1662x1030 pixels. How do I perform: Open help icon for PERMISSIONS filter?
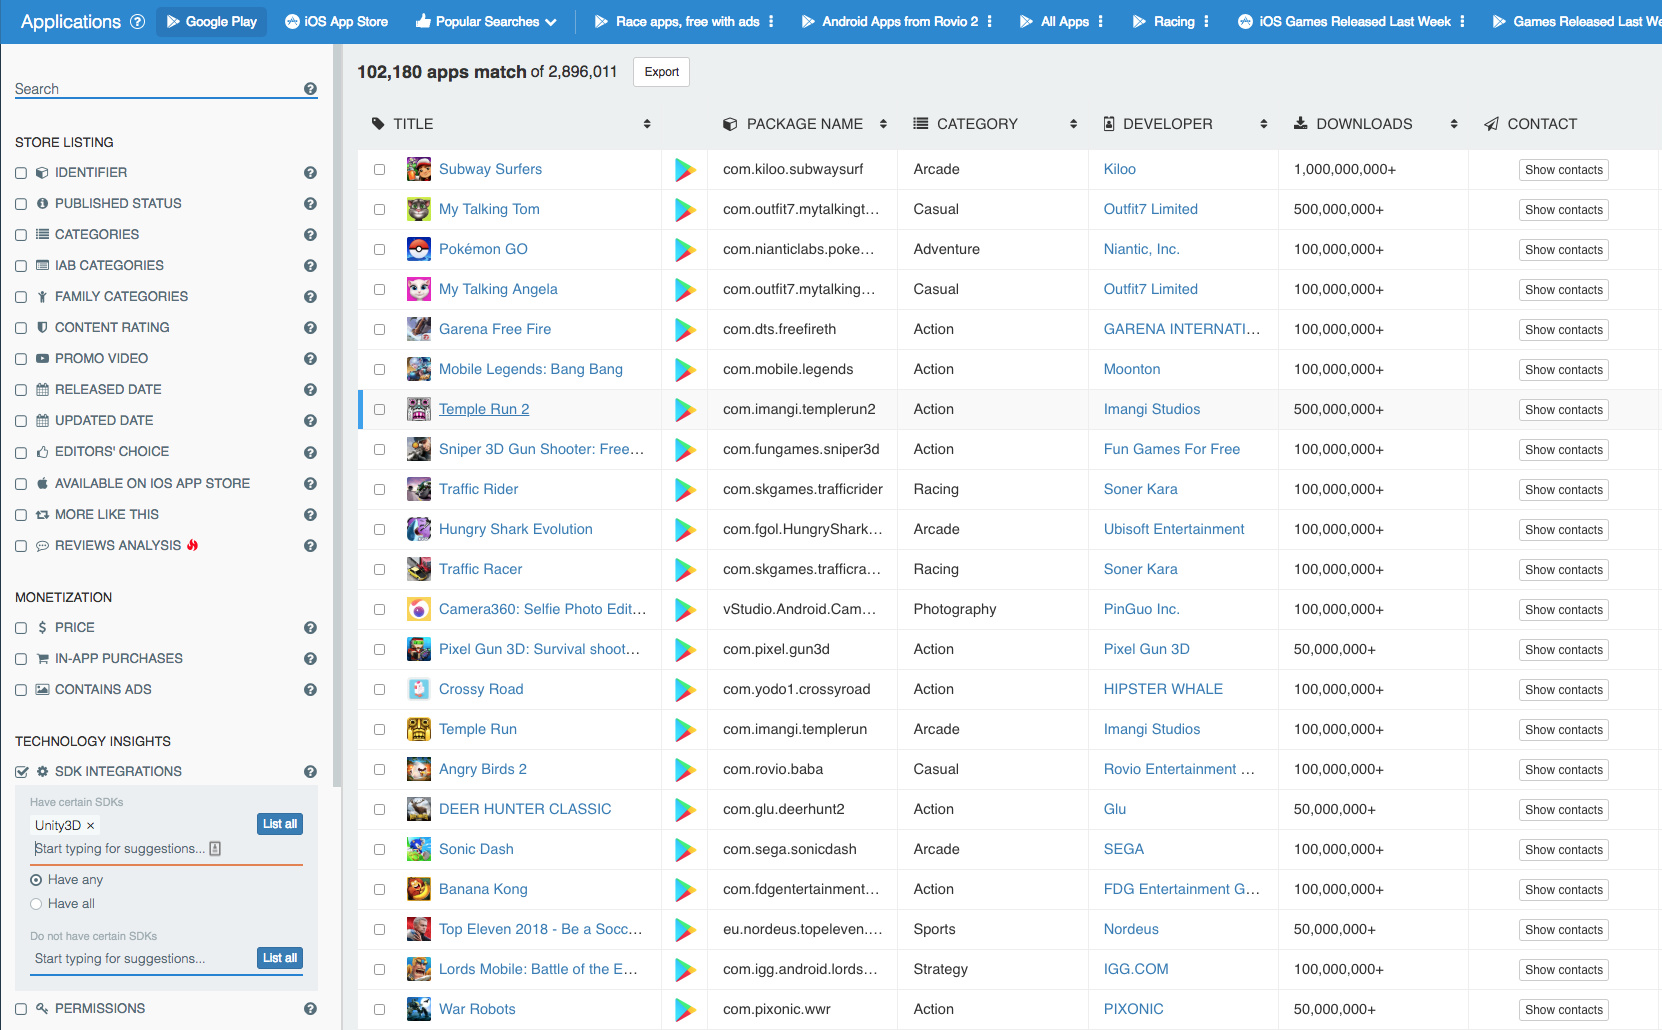310,1009
